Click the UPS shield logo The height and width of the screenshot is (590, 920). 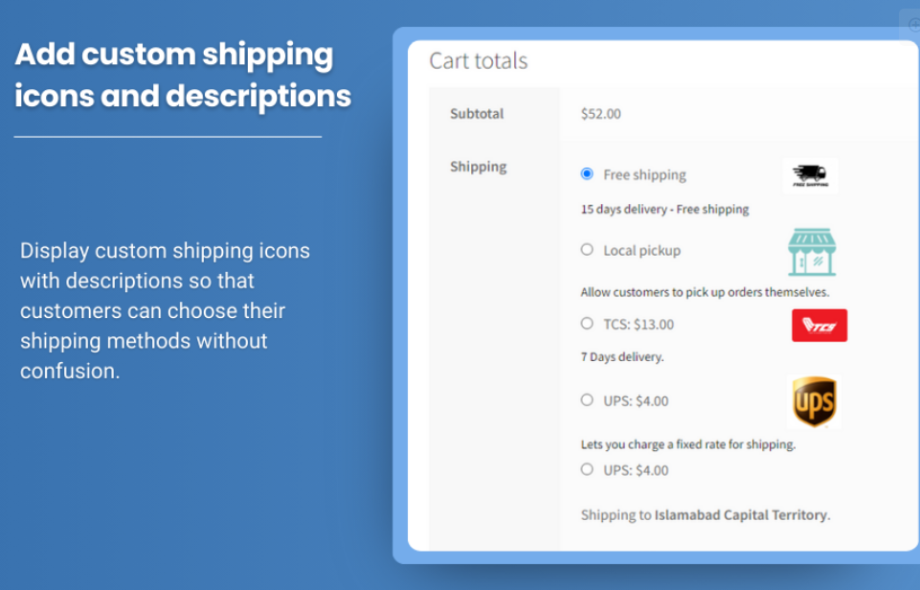coord(814,402)
